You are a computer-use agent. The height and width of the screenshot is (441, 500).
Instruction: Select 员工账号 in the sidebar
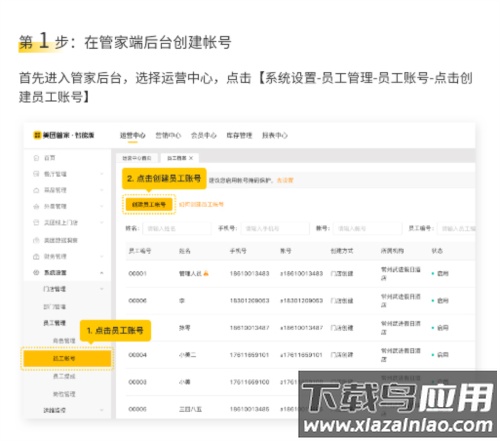(67, 358)
